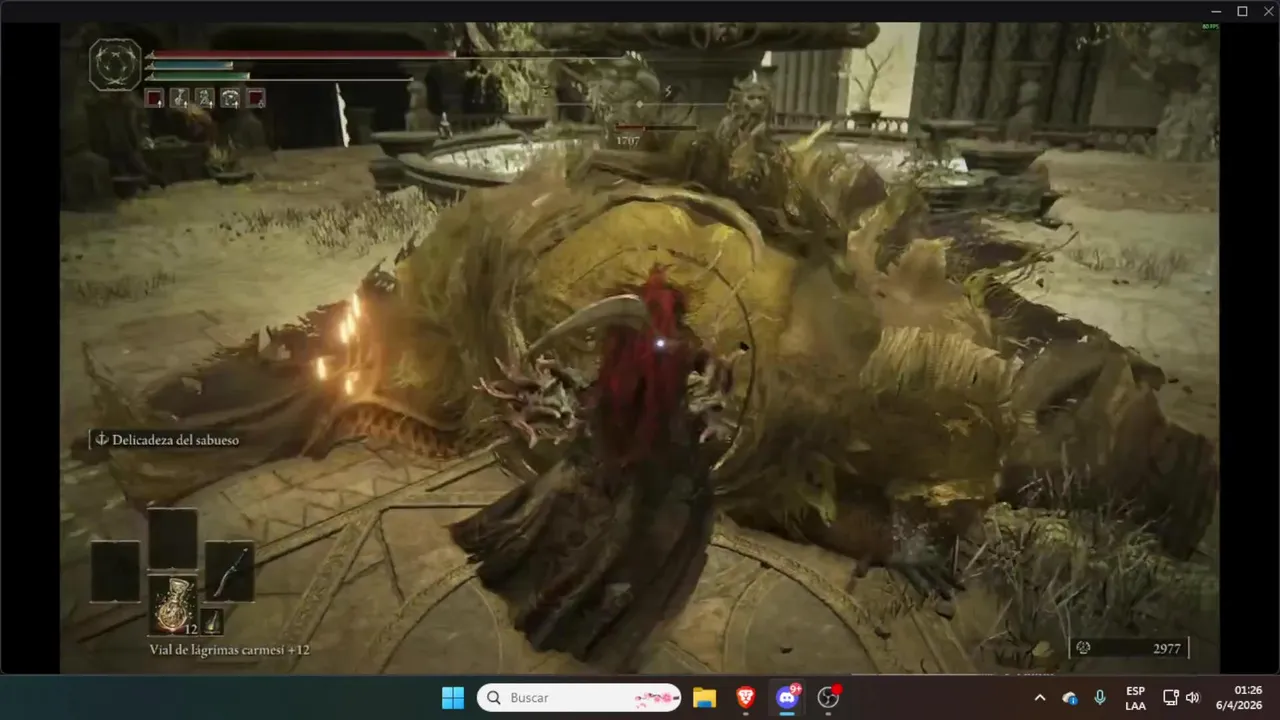Screen dimensions: 1280x720
Task: Open File Explorer from the taskbar
Action: 705,697
